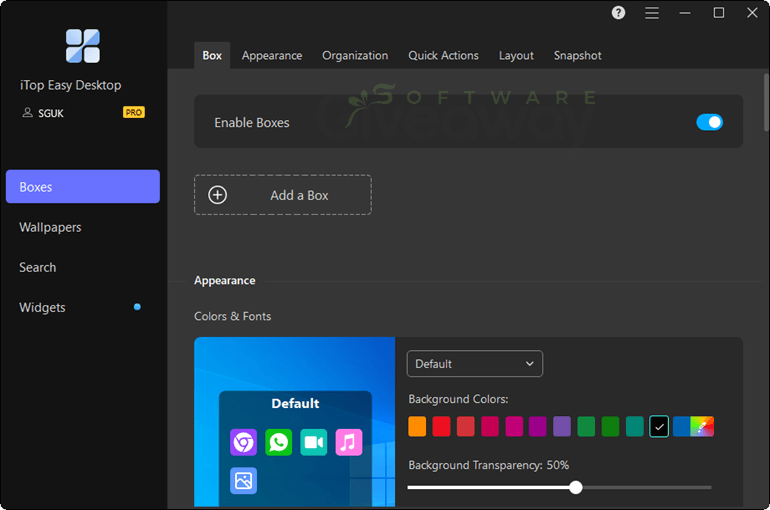Viewport: 770px width, 510px height.
Task: Click the Background Transparency slider handle
Action: [x=576, y=487]
